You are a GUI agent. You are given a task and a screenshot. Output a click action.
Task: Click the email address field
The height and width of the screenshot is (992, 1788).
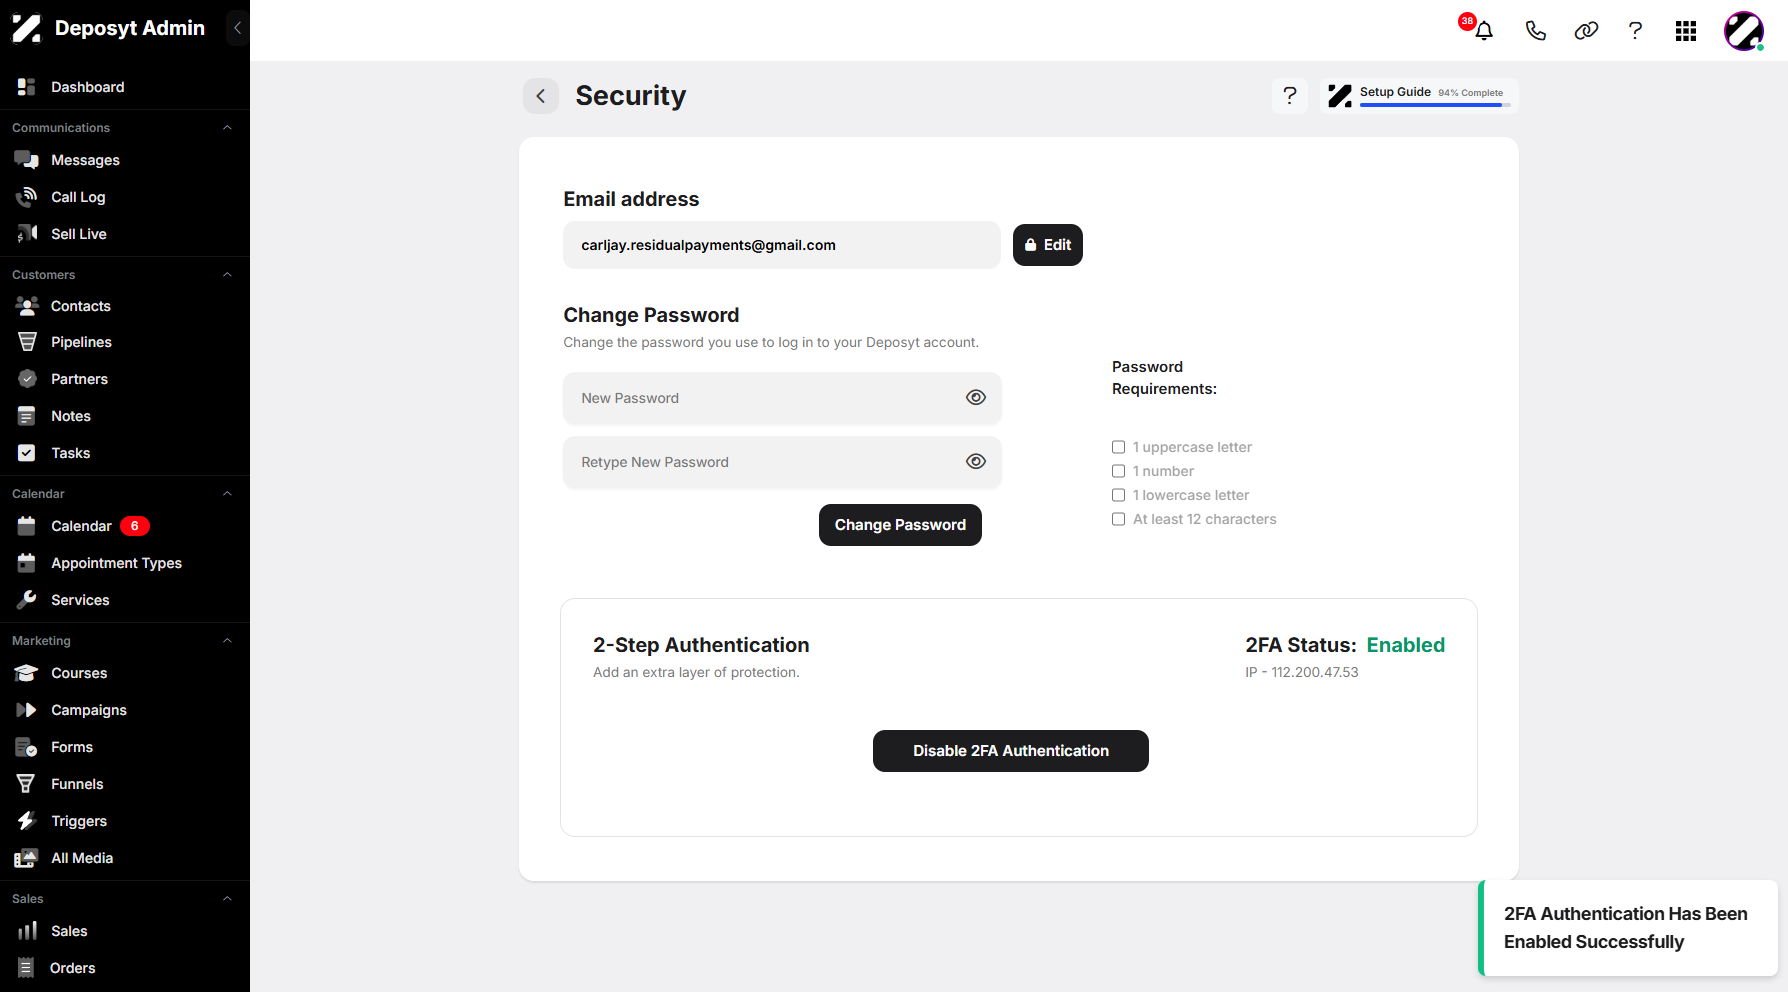pyautogui.click(x=782, y=245)
